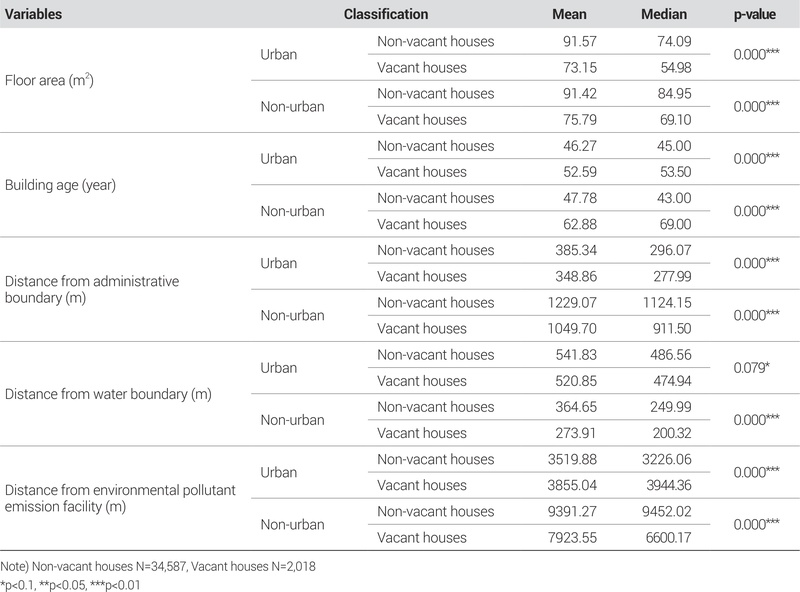
Task: Click the Classification column header
Action: coord(385,15)
